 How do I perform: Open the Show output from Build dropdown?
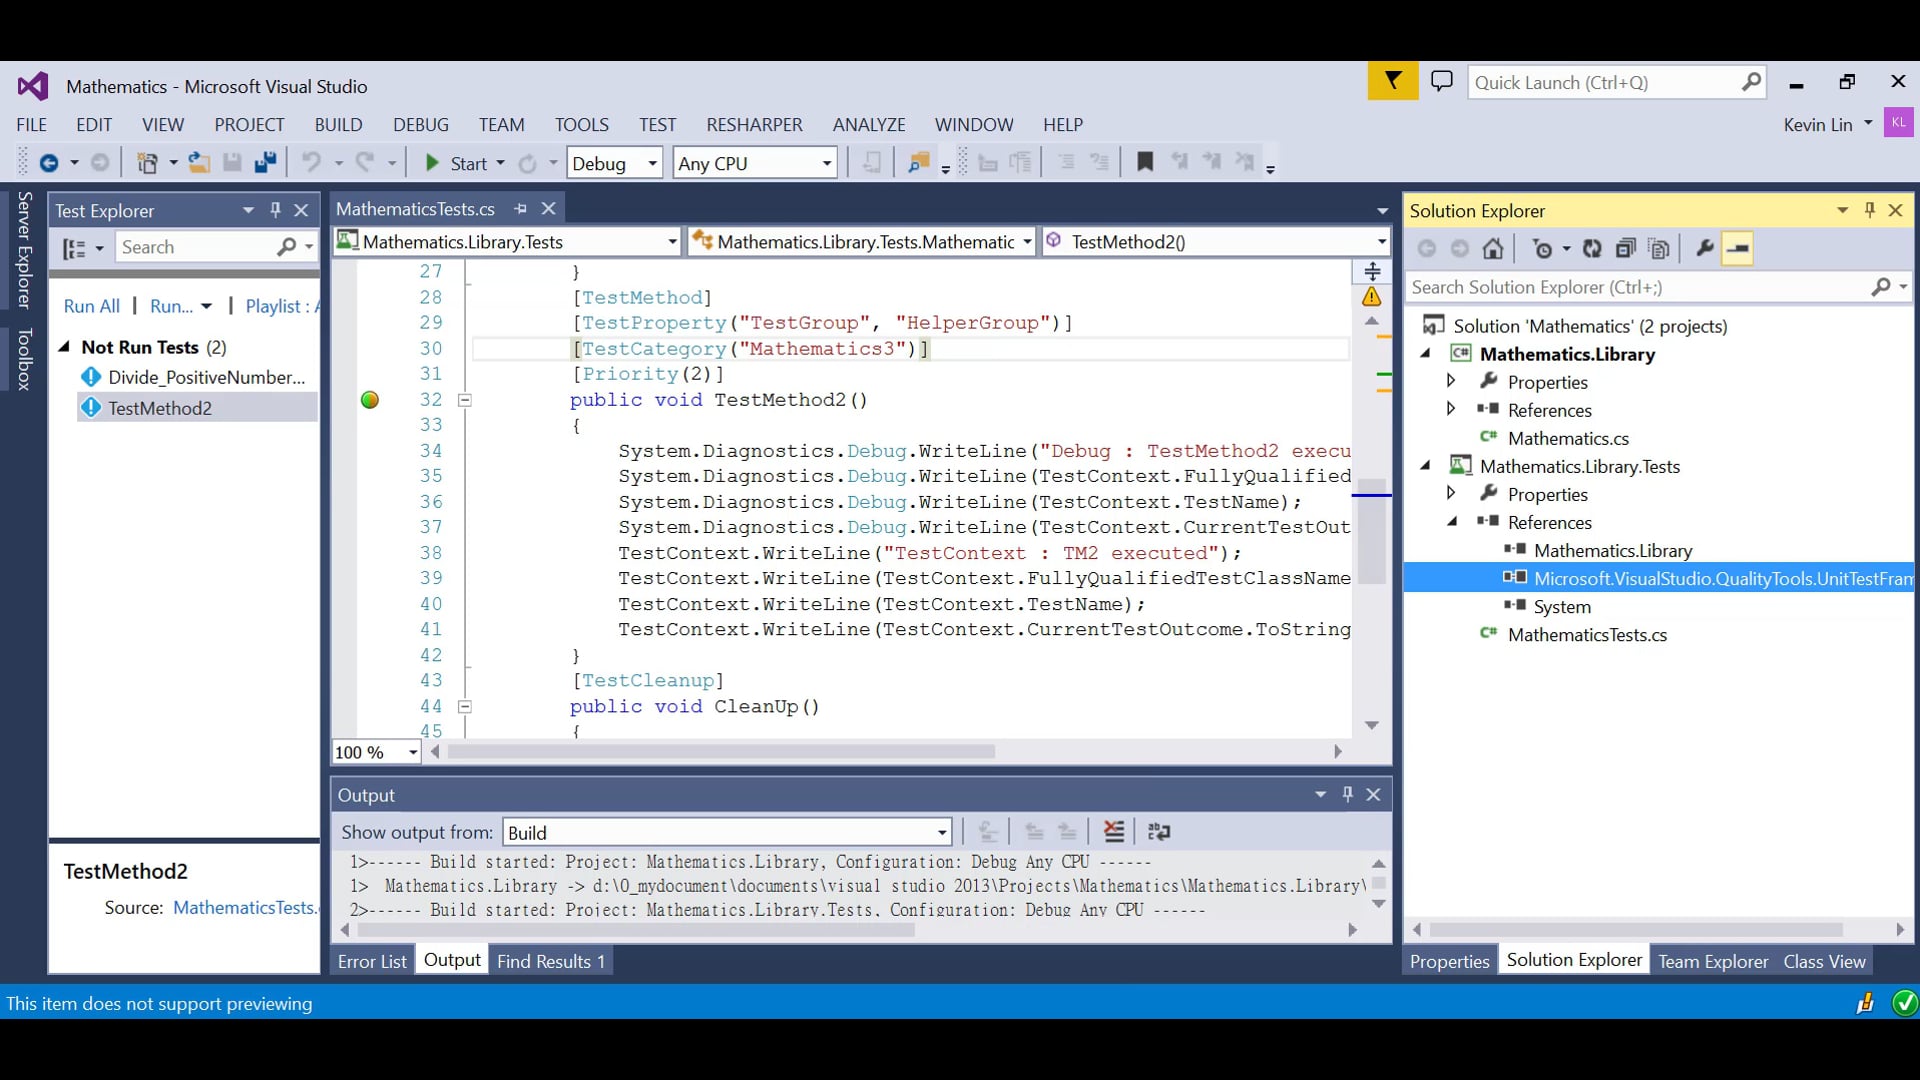(x=941, y=833)
